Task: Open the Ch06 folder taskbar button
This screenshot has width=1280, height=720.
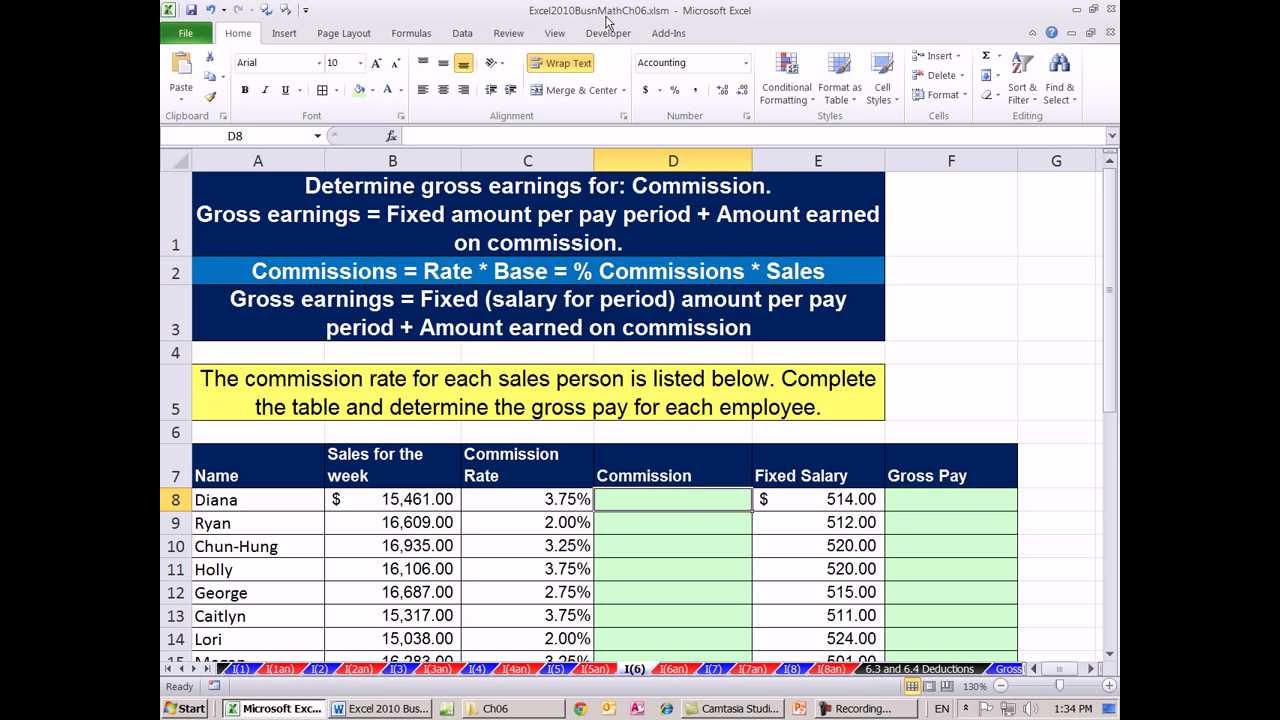Action: 513,709
